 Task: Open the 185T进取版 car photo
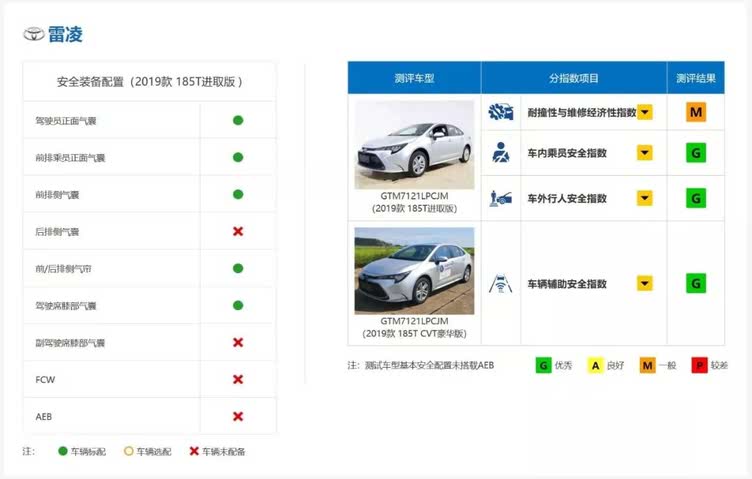[414, 144]
